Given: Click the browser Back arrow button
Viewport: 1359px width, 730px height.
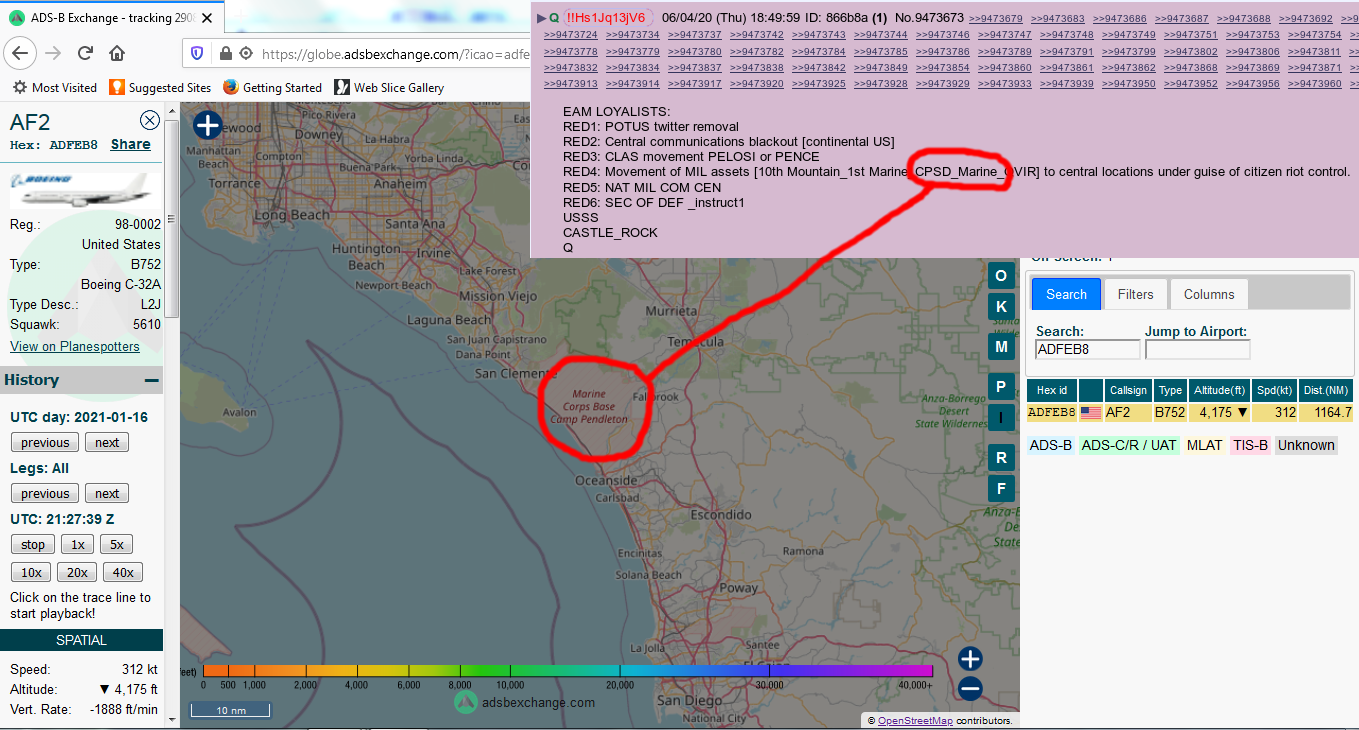Looking at the screenshot, I should (x=22, y=53).
